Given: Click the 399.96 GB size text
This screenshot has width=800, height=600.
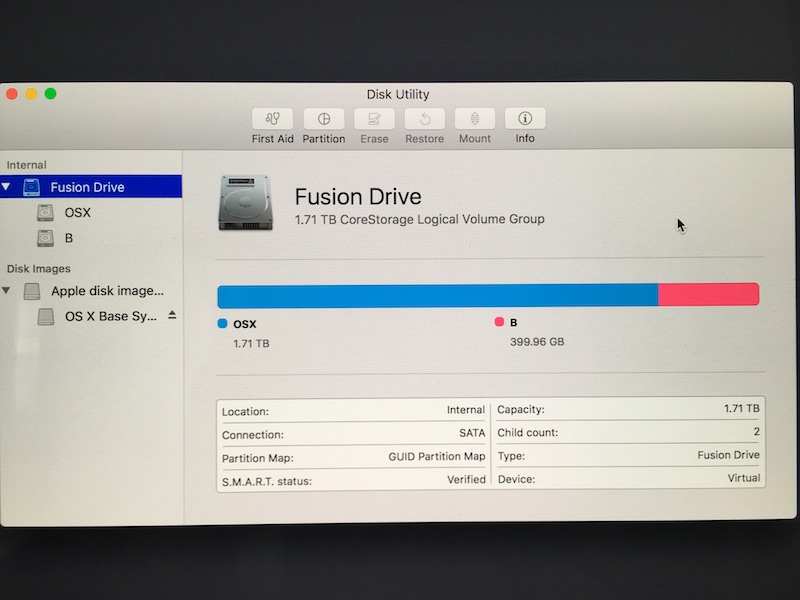Looking at the screenshot, I should 537,342.
